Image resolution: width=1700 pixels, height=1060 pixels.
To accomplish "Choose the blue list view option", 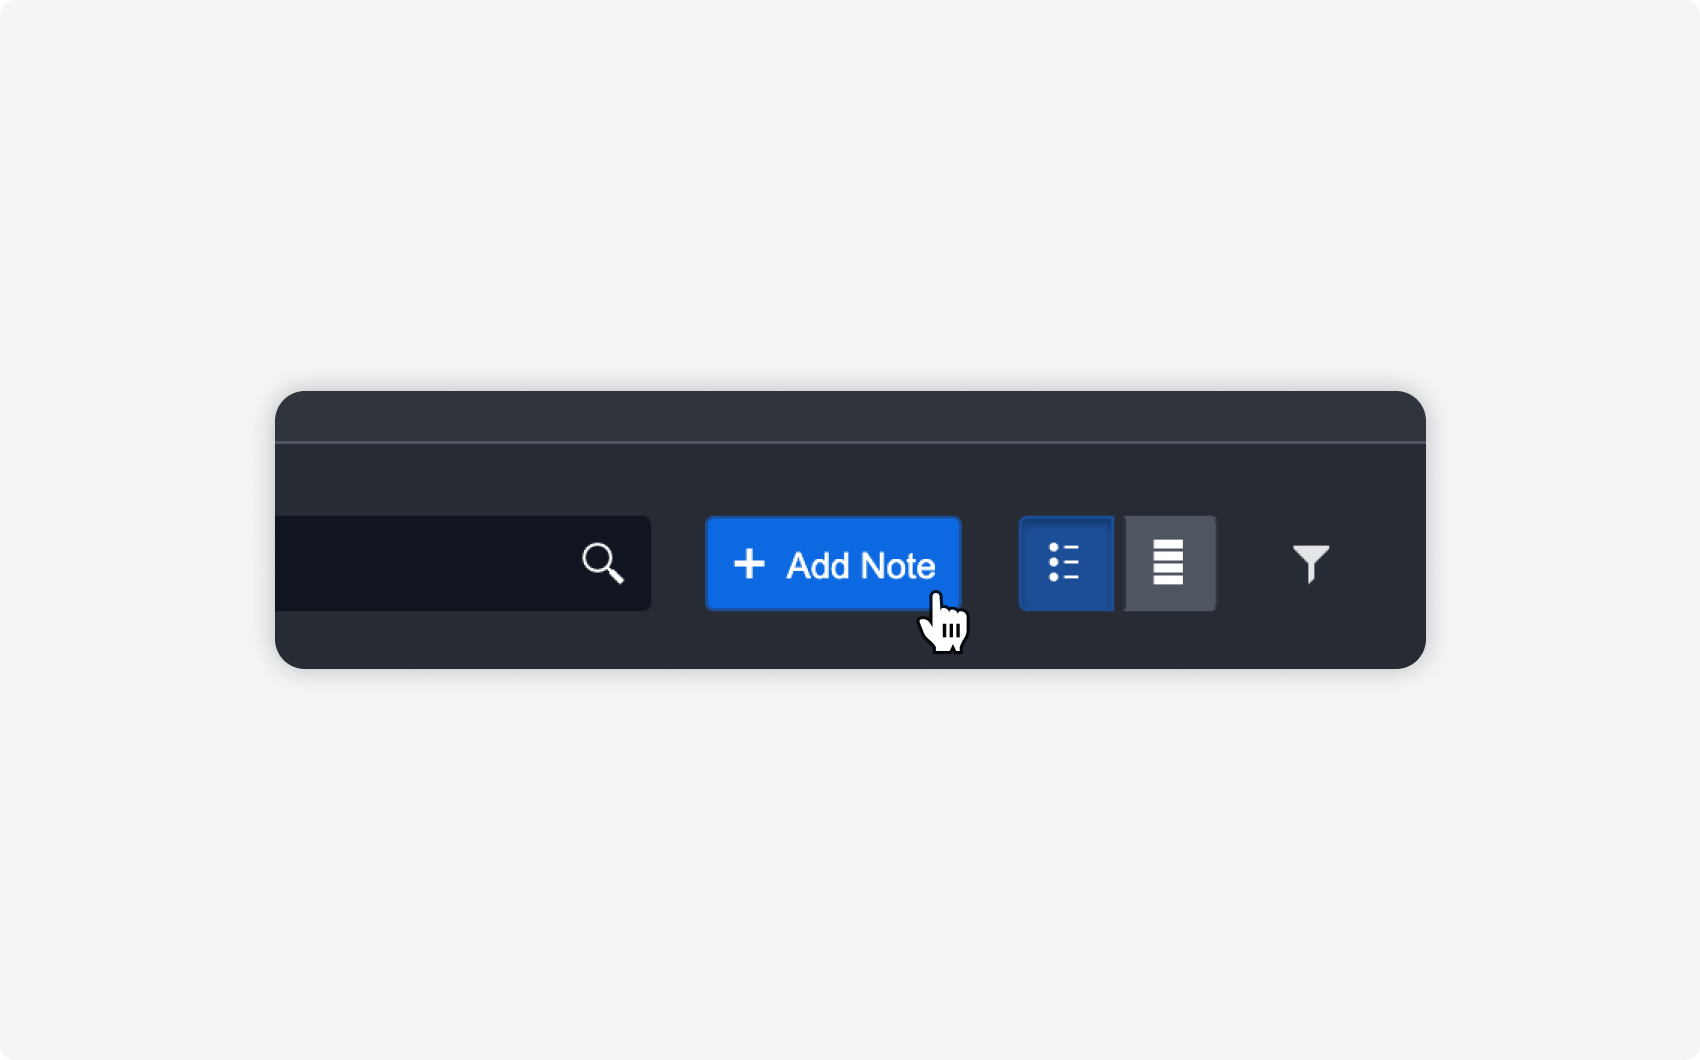I will pos(1065,563).
